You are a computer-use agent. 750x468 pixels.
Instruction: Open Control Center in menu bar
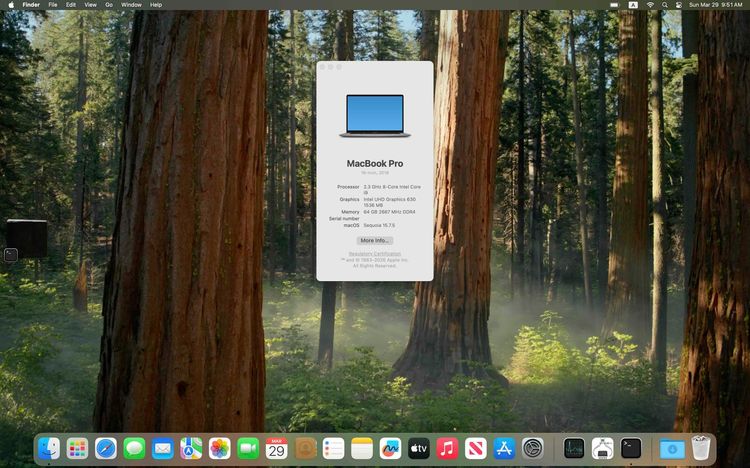[x=678, y=5]
